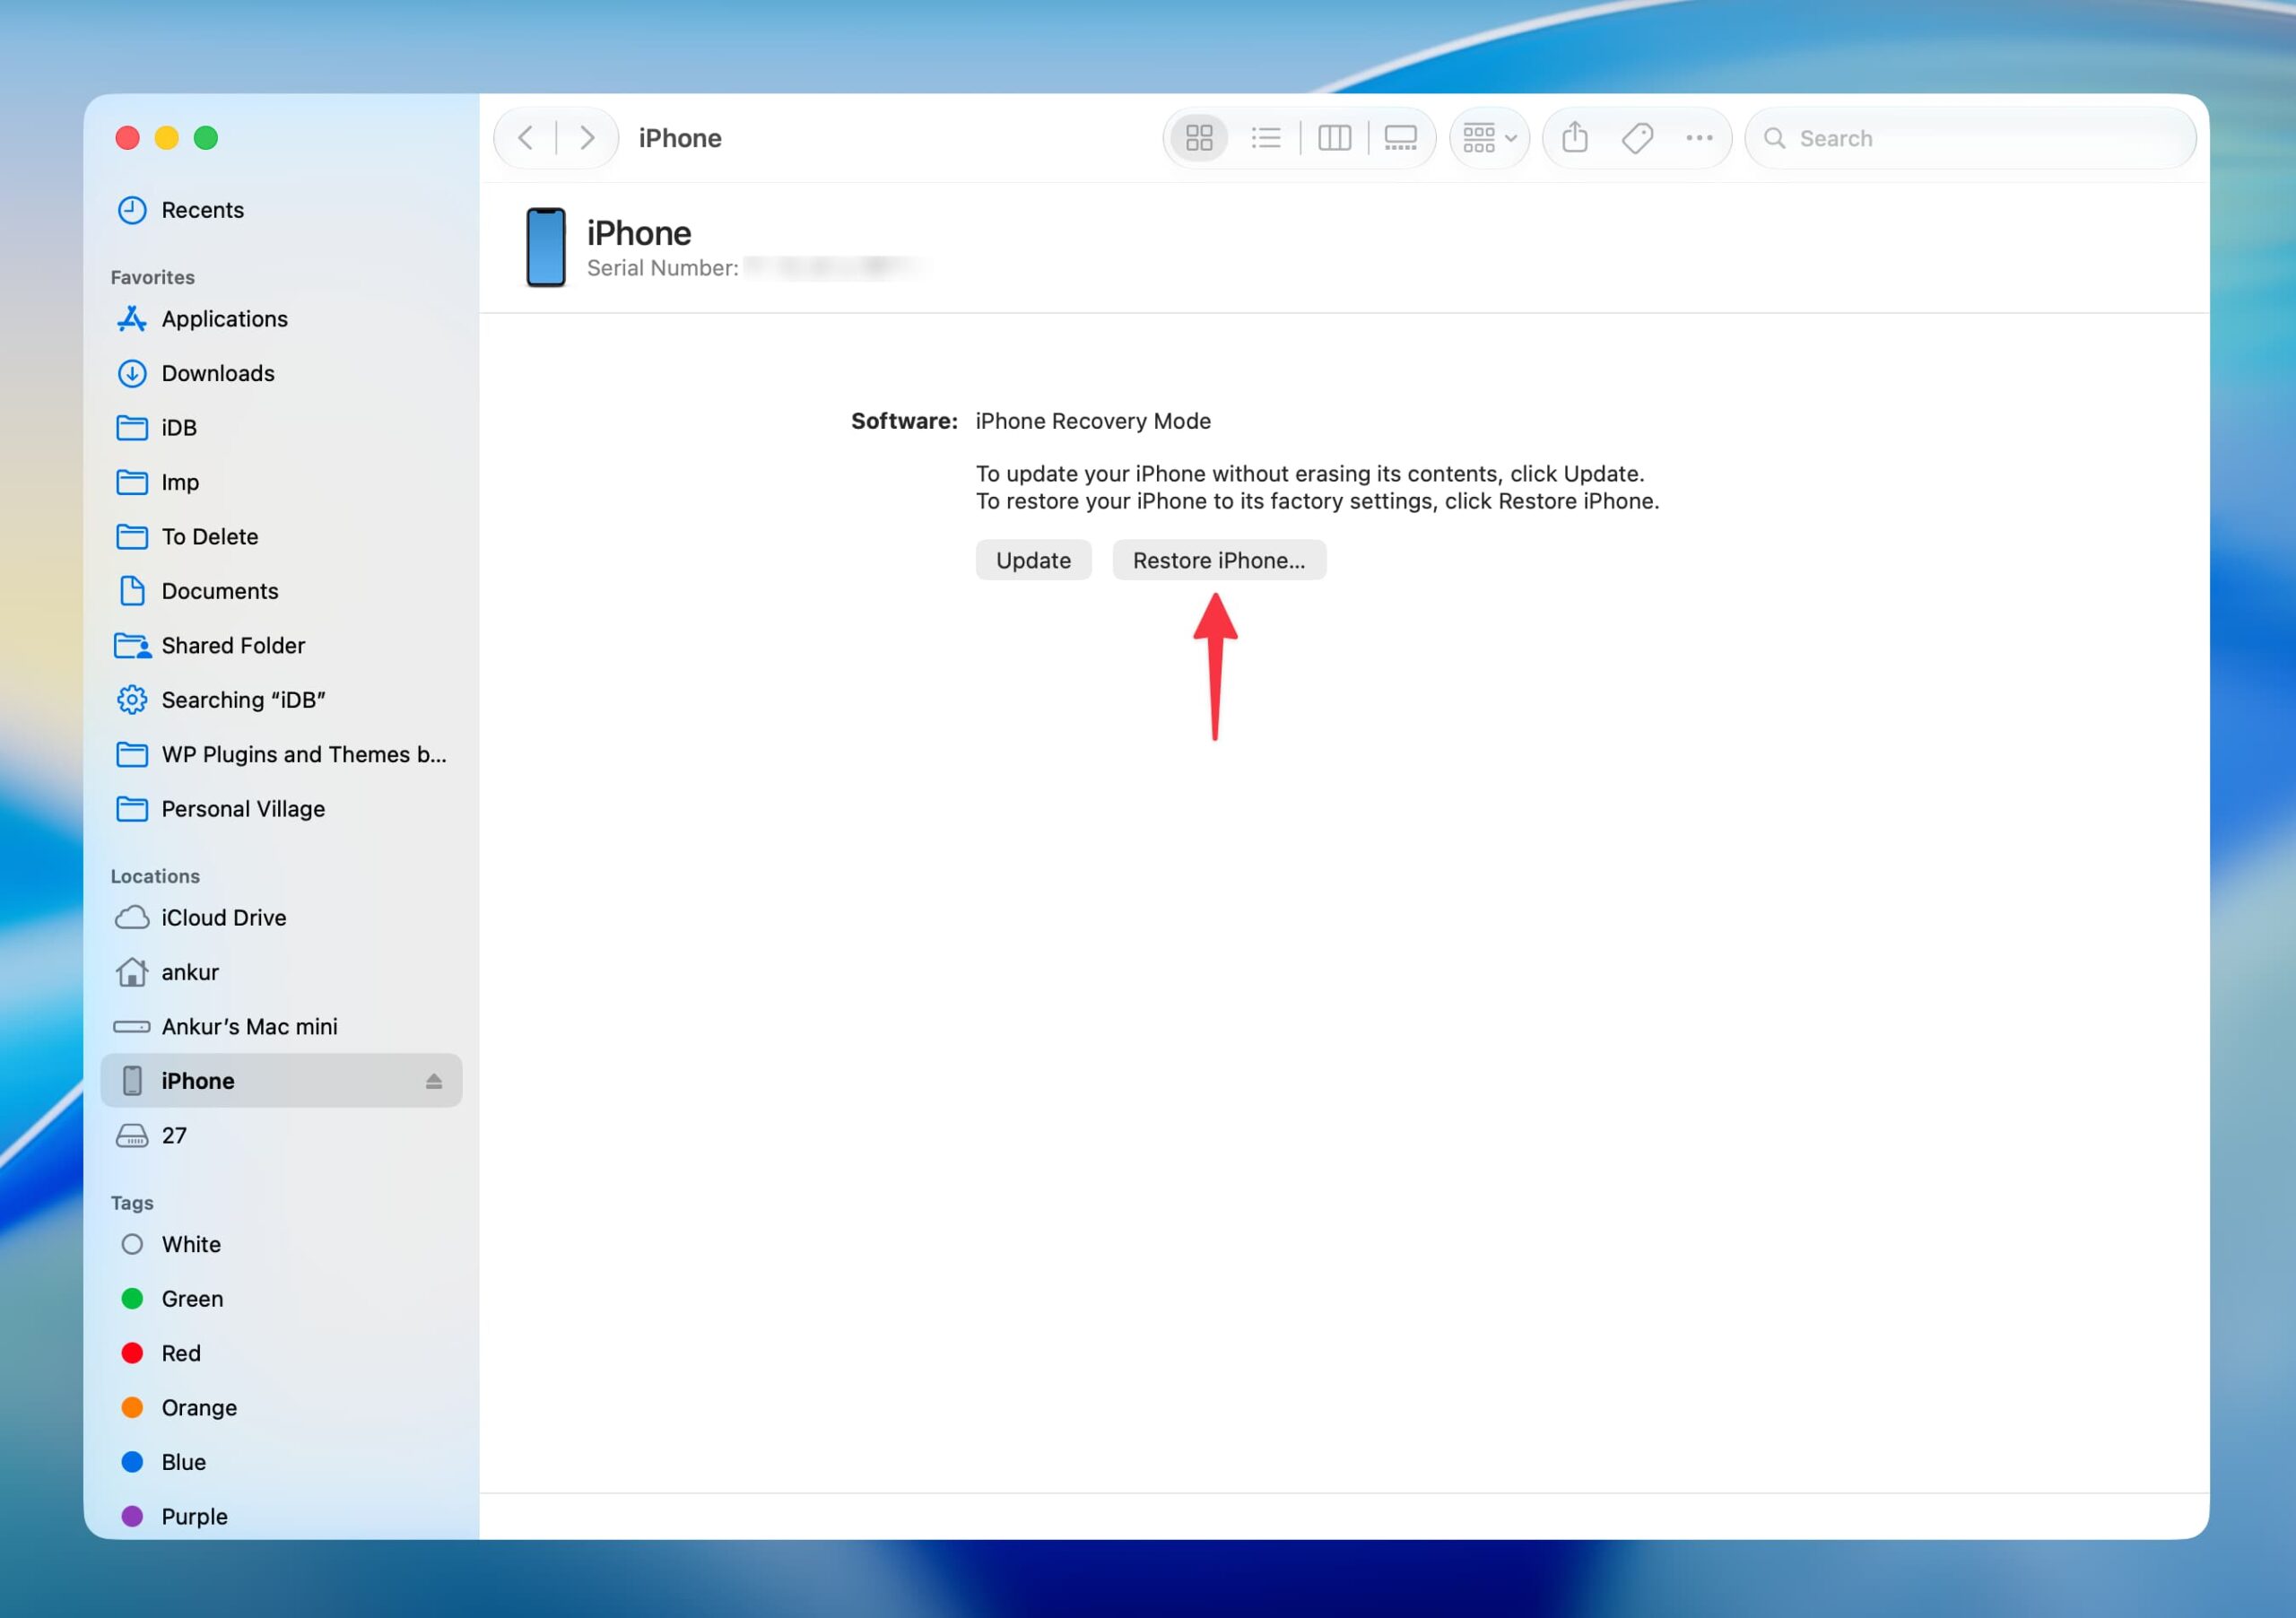This screenshot has width=2296, height=1618.
Task: Click the Documents sidebar icon
Action: click(132, 591)
